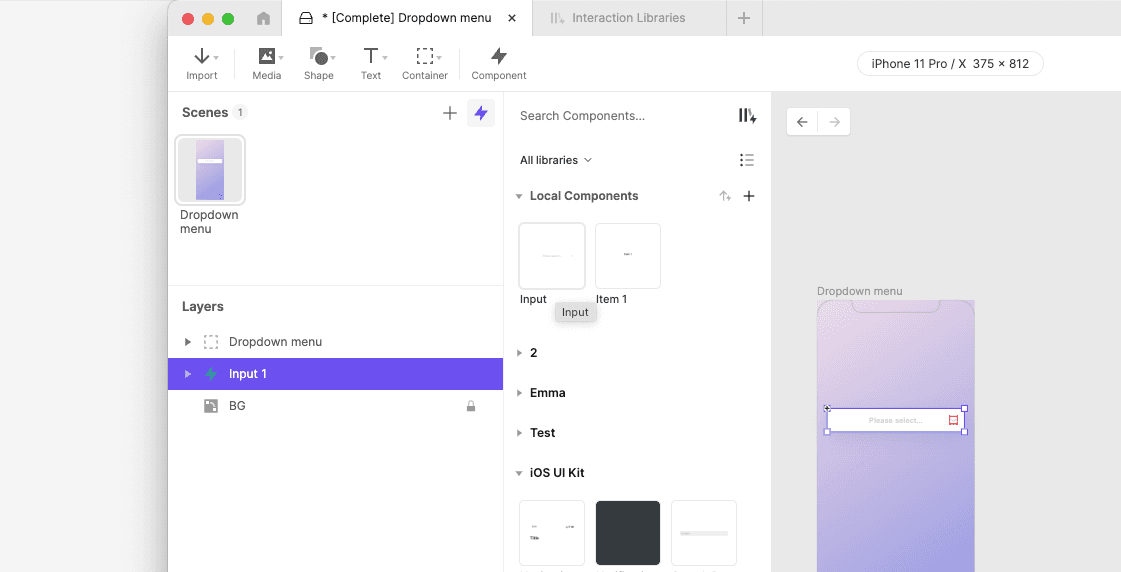
Task: Open interaction libraries icon beside search
Action: coord(747,116)
